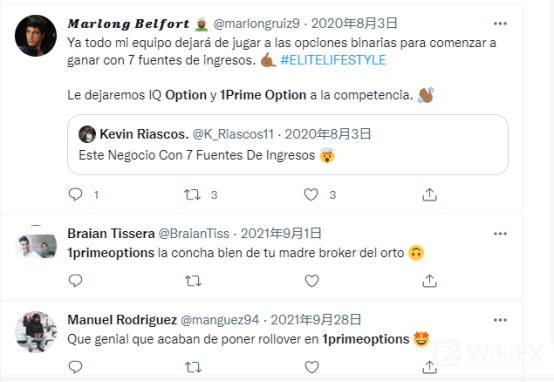Like Manuel Rodriguez's tweet
This screenshot has width=554, height=382.
[312, 367]
